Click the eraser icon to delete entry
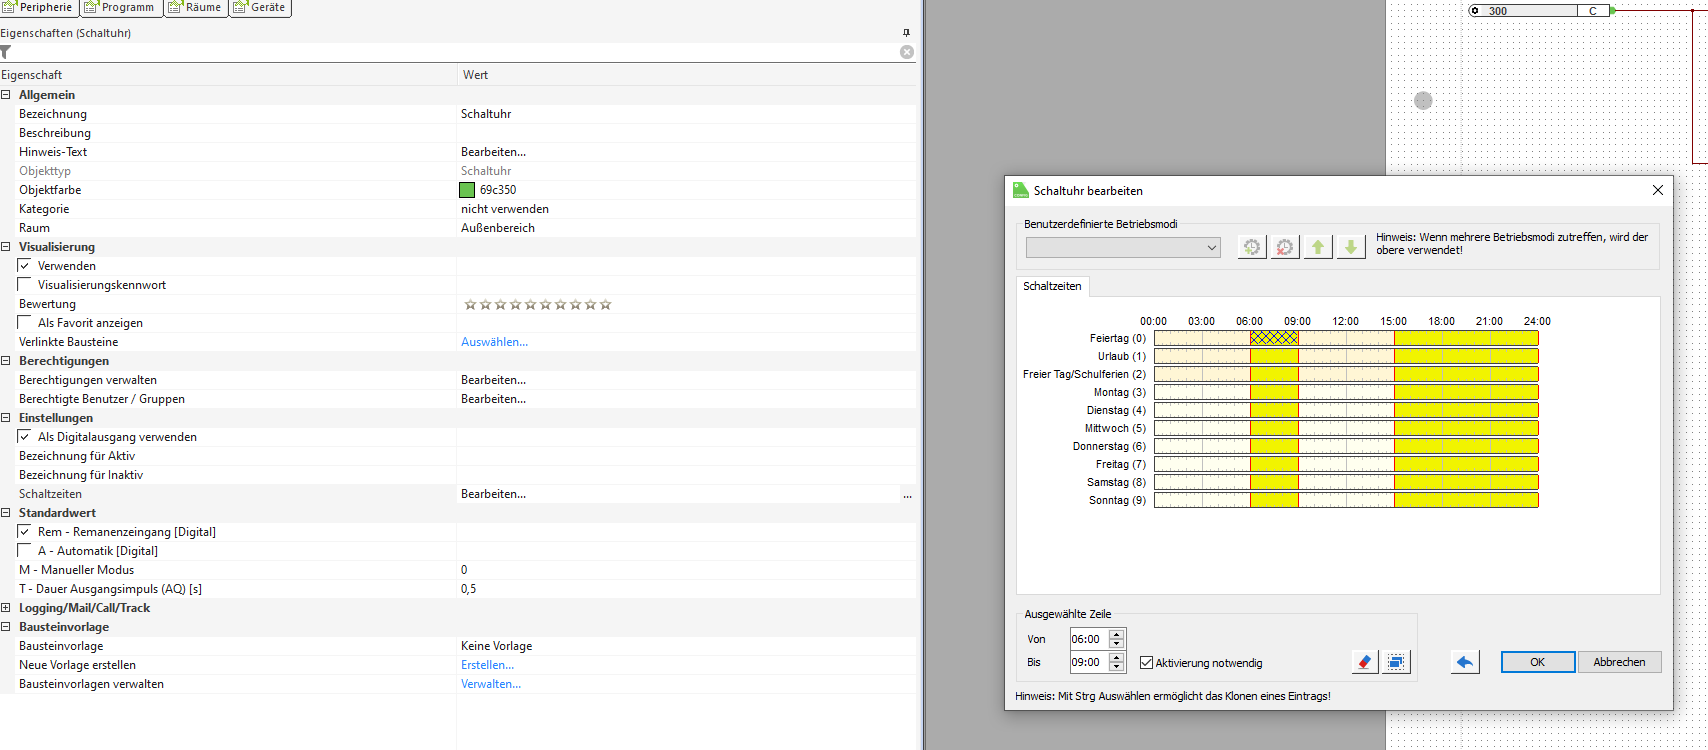This screenshot has width=1708, height=750. point(1364,662)
